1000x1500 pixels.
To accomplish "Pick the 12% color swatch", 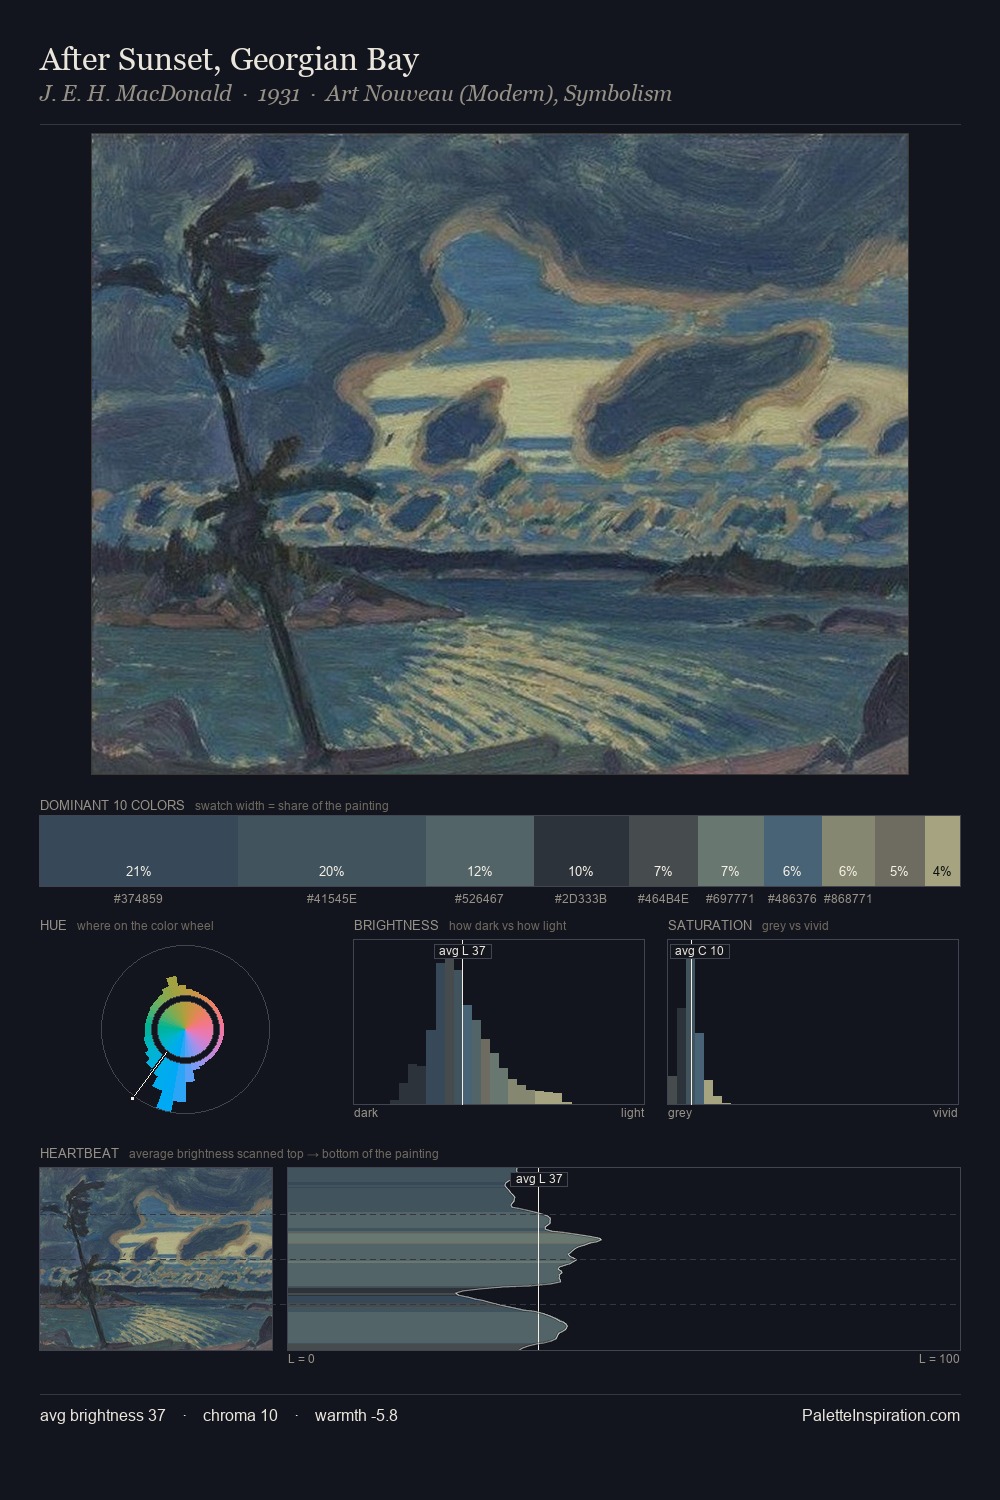I will click(x=480, y=851).
